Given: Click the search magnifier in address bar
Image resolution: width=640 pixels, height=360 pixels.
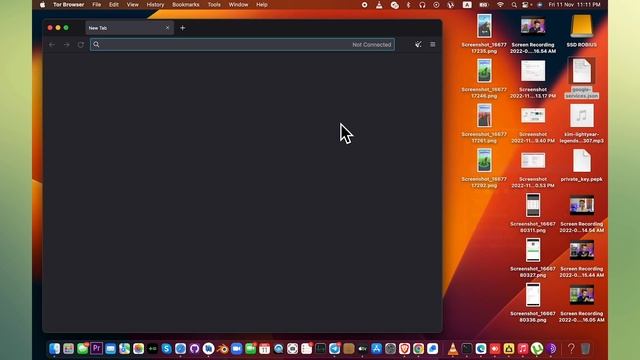Looking at the screenshot, I should pyautogui.click(x=96, y=44).
